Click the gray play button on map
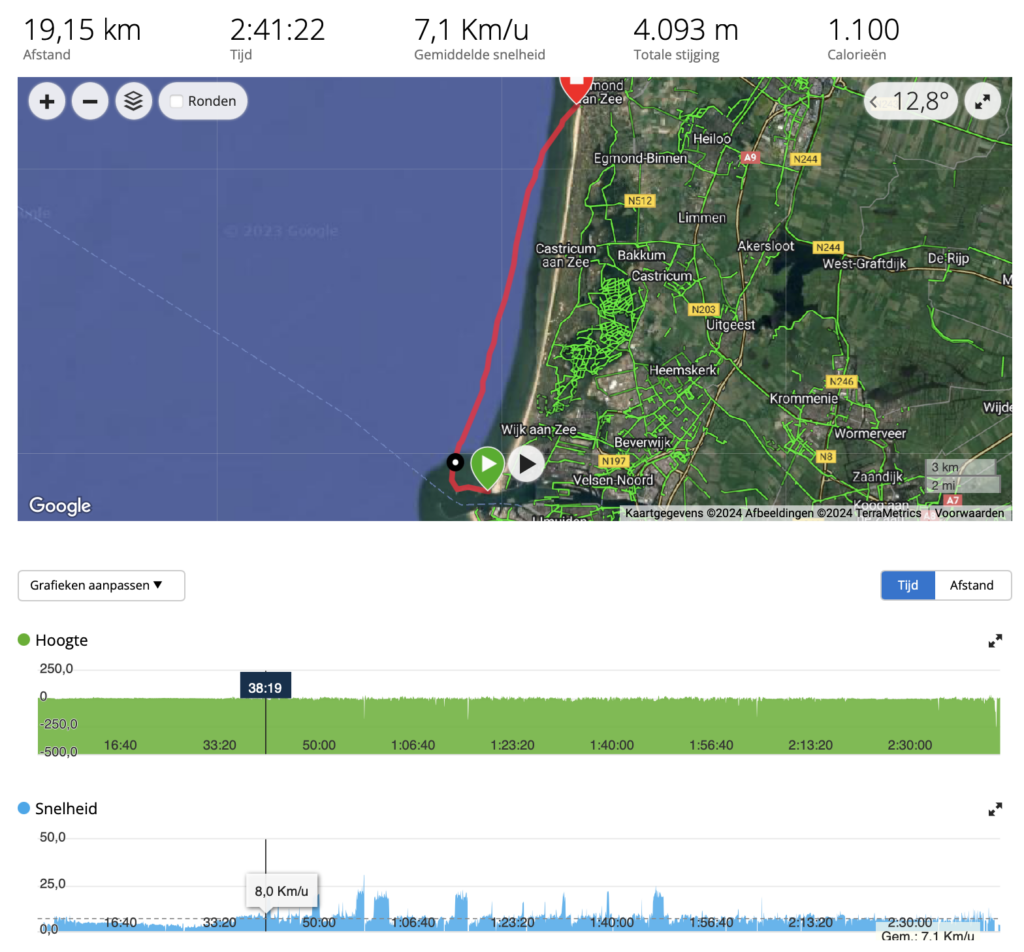 [526, 464]
